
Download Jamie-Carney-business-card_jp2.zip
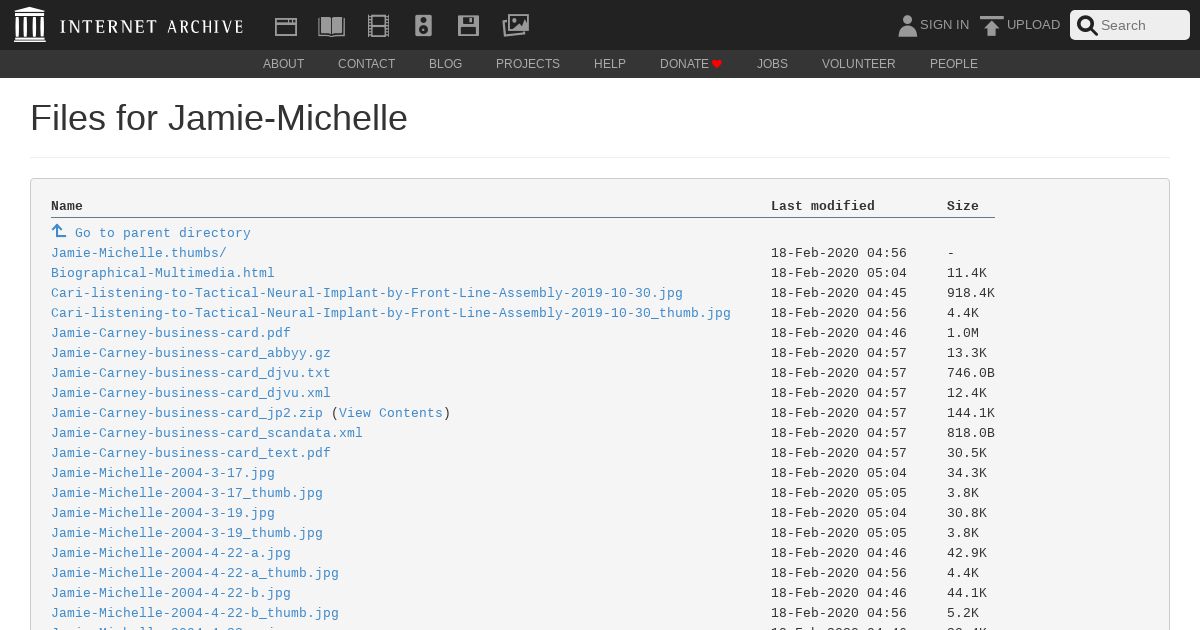coord(187,413)
